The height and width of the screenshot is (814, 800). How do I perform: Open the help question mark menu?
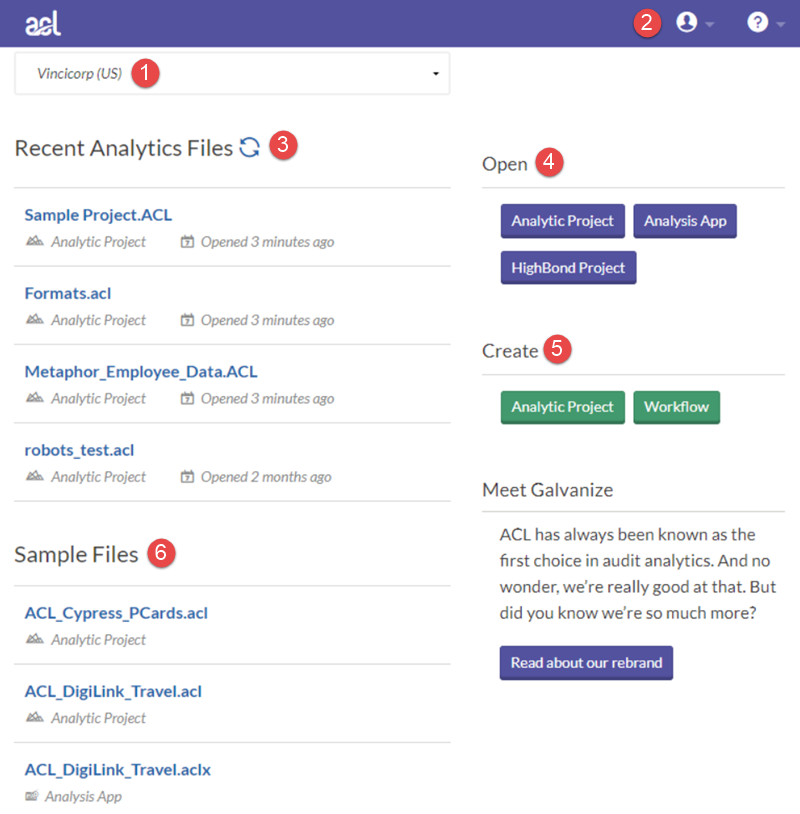click(x=757, y=22)
